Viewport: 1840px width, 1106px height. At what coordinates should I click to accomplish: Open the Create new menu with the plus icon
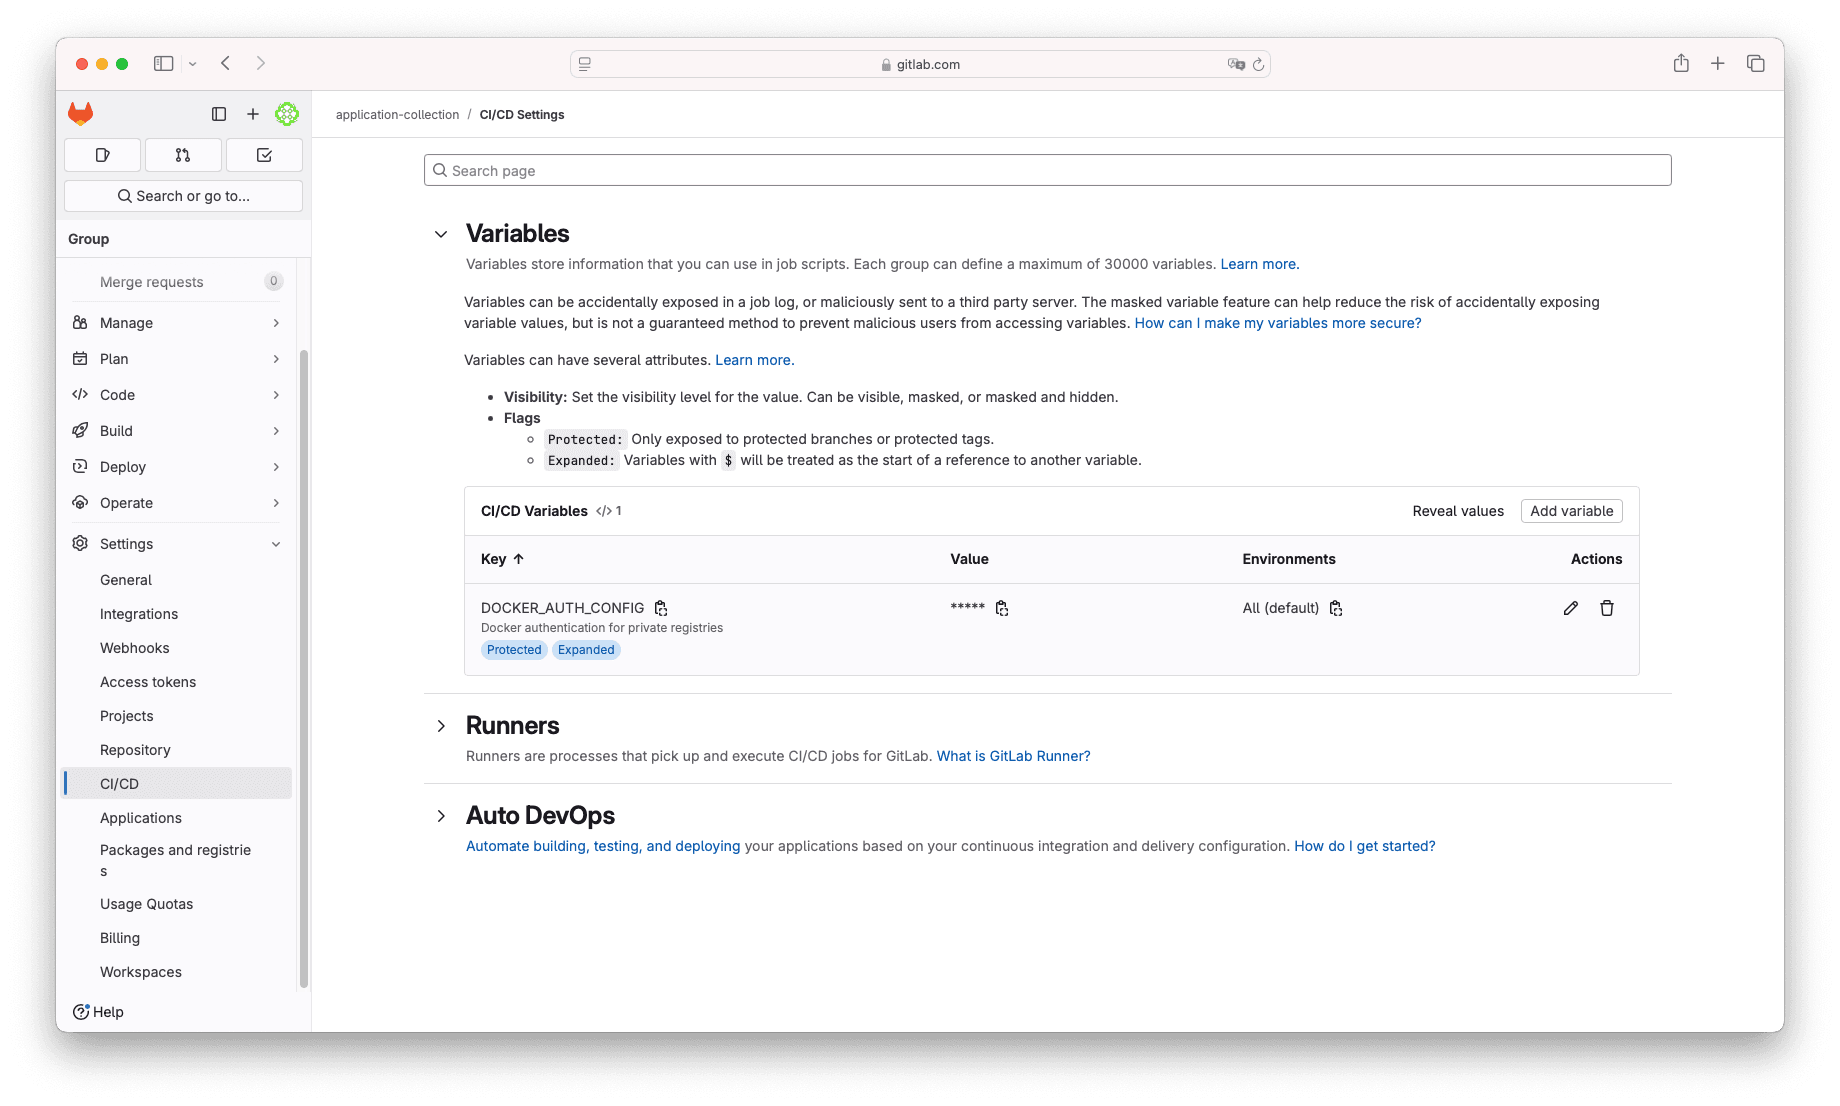click(253, 114)
